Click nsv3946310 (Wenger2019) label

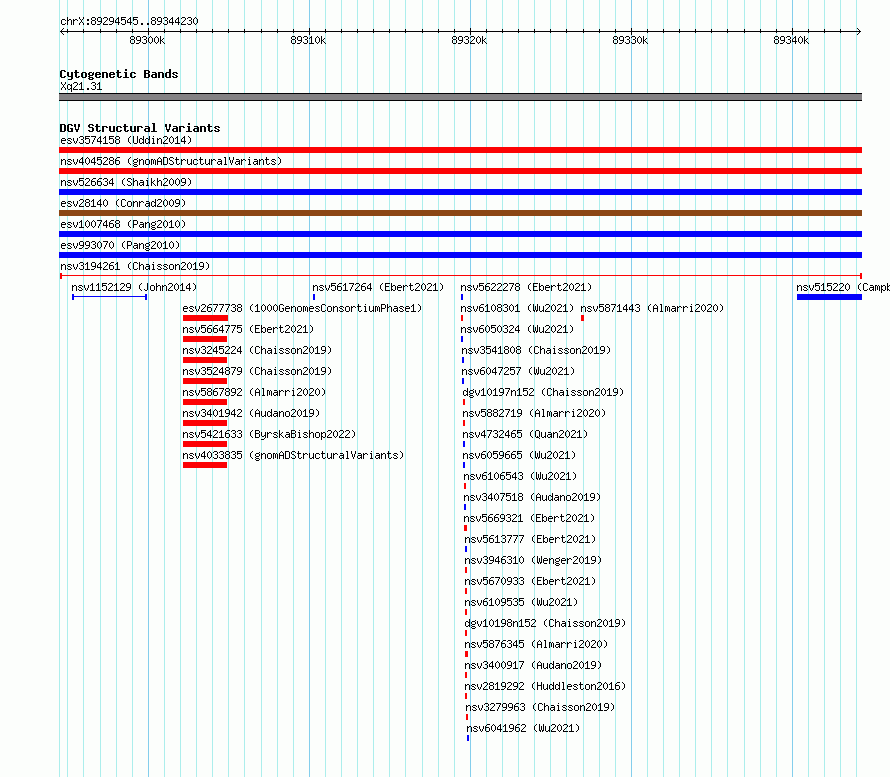[534, 560]
